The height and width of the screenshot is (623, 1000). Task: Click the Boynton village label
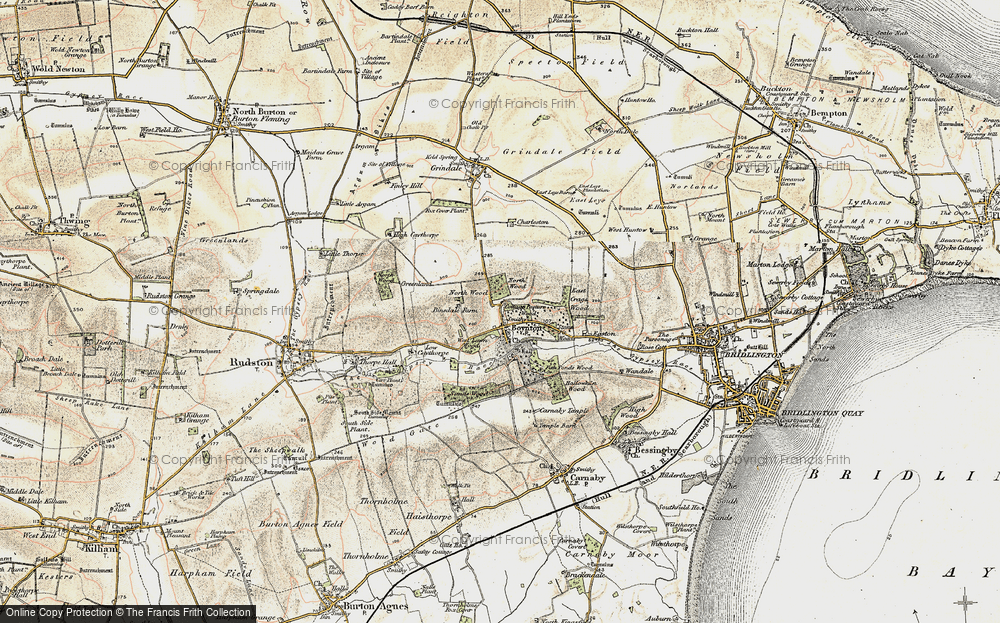click(526, 327)
